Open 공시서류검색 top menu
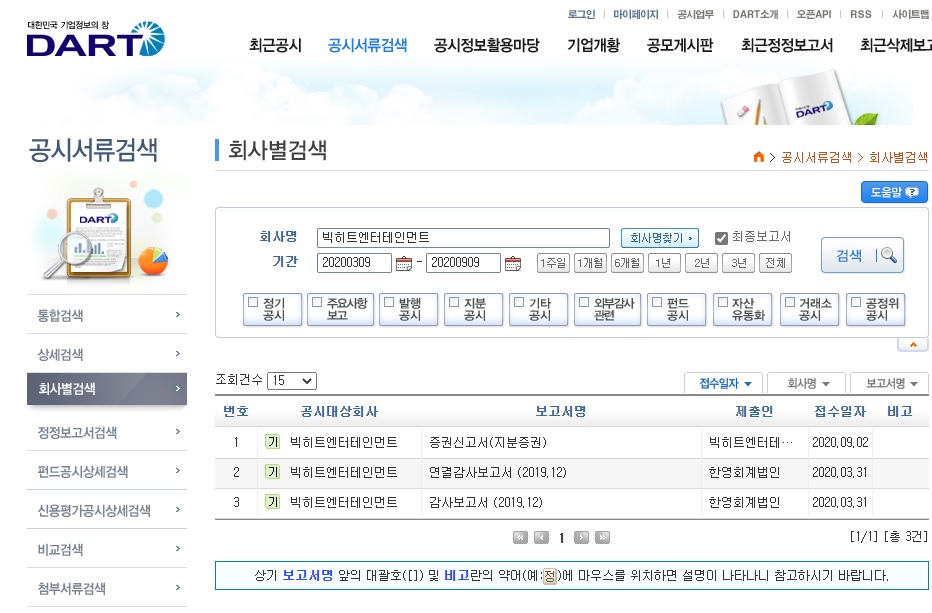Image resolution: width=932 pixels, height=613 pixels. (367, 45)
